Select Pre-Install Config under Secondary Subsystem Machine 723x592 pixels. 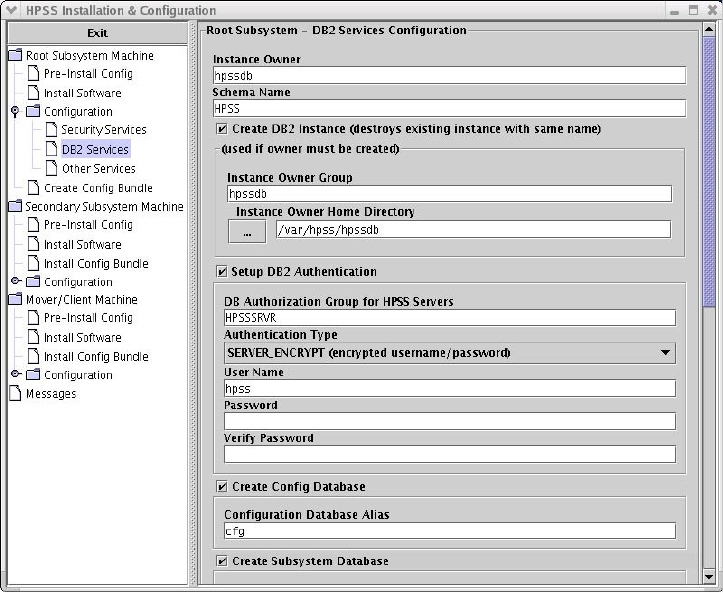click(x=88, y=225)
